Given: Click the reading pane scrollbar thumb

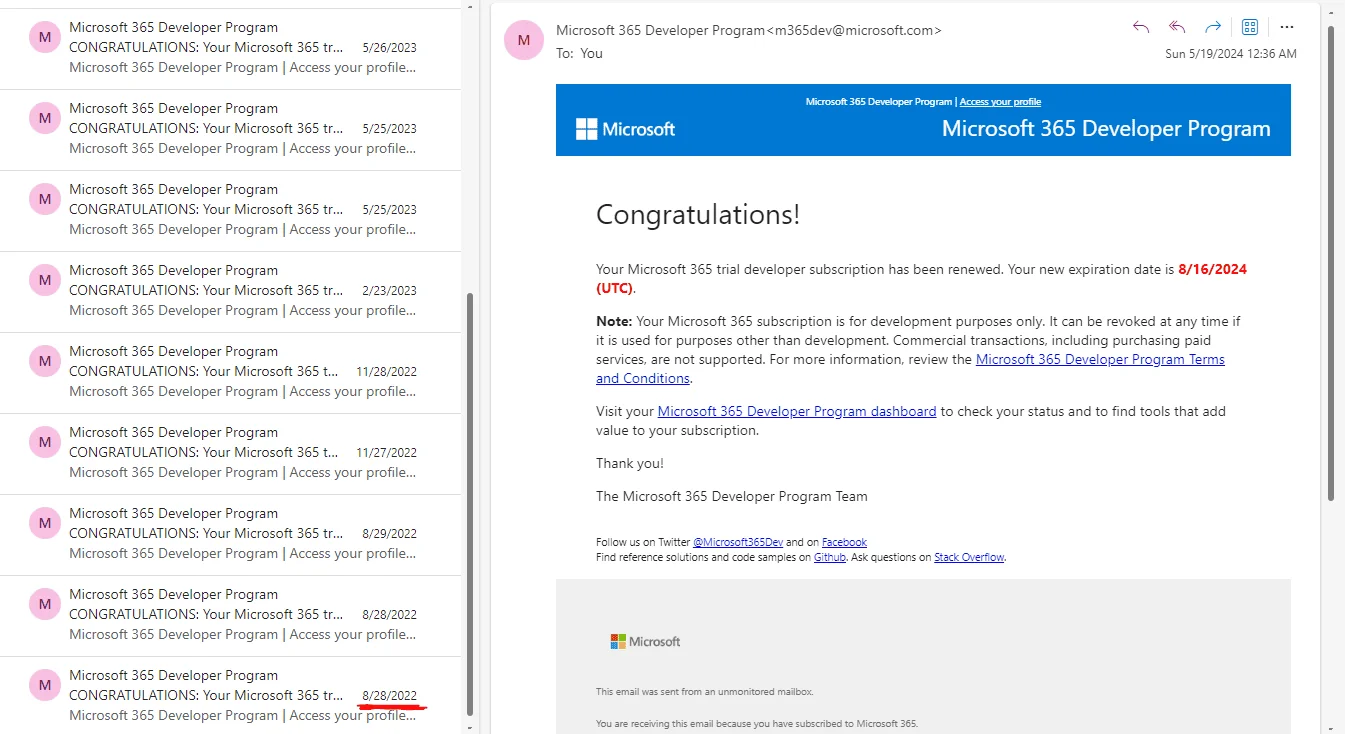Looking at the screenshot, I should click(1330, 262).
